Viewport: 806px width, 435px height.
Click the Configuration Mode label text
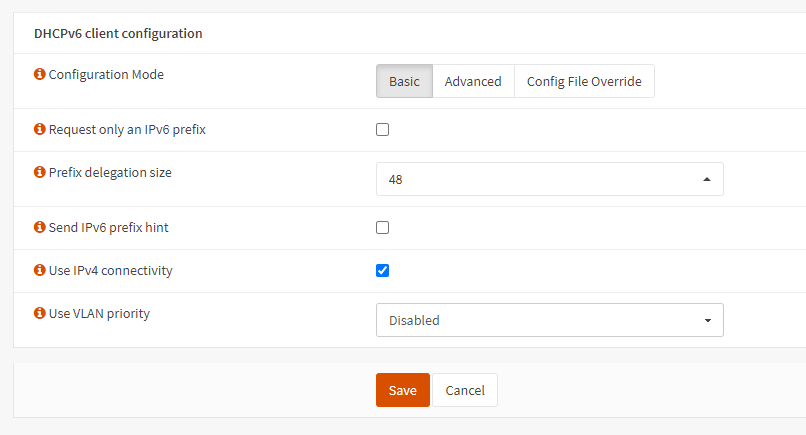[x=106, y=75]
